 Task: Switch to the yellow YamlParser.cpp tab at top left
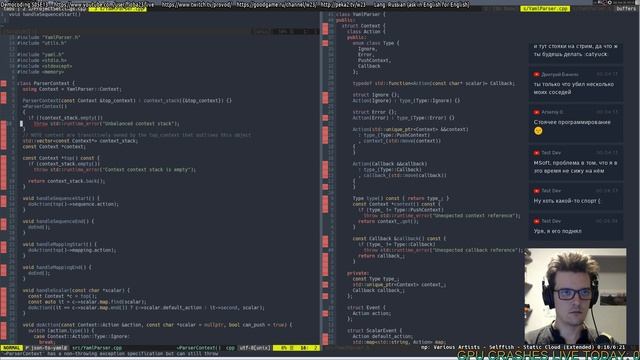pyautogui.click(x=118, y=9)
